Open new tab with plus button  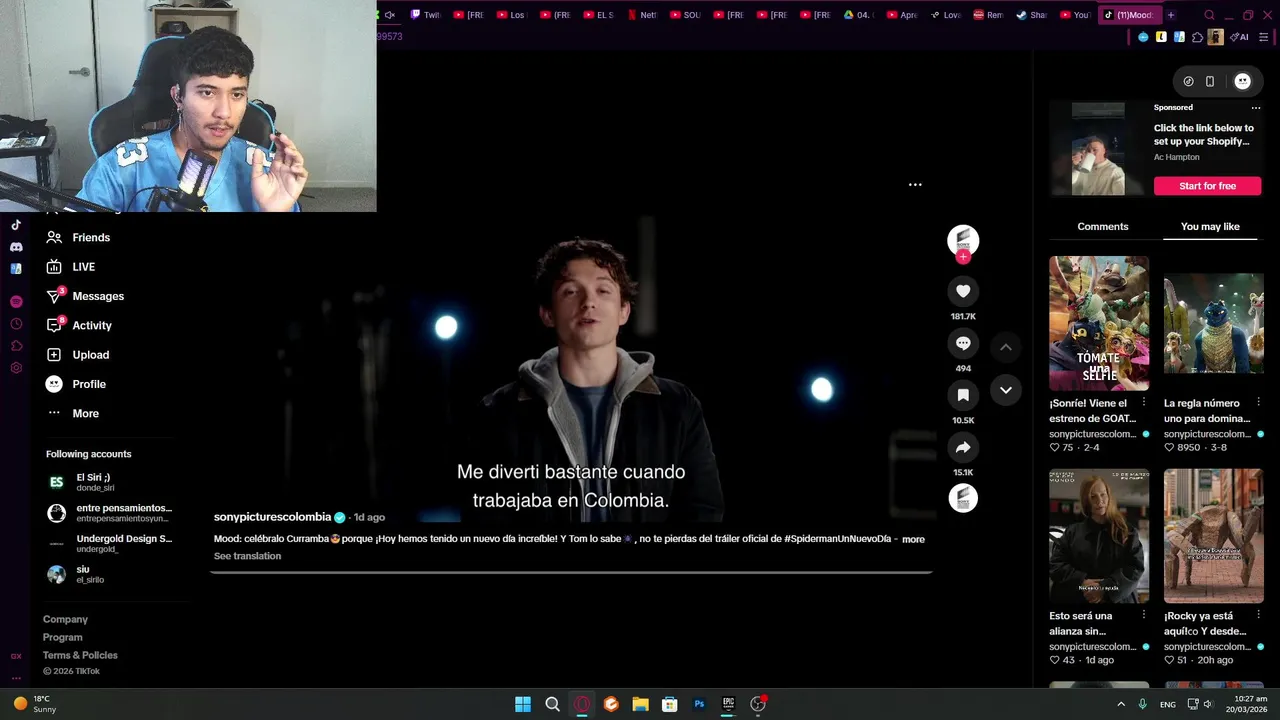1171,15
